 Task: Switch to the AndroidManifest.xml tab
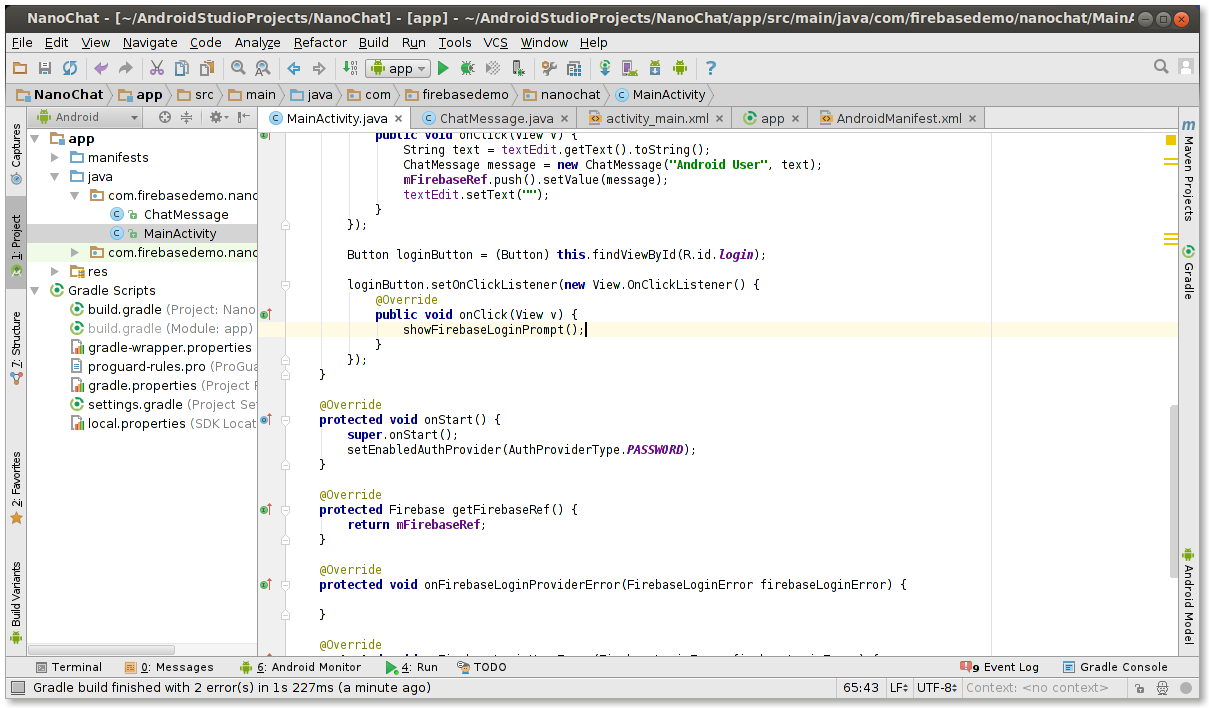[898, 118]
